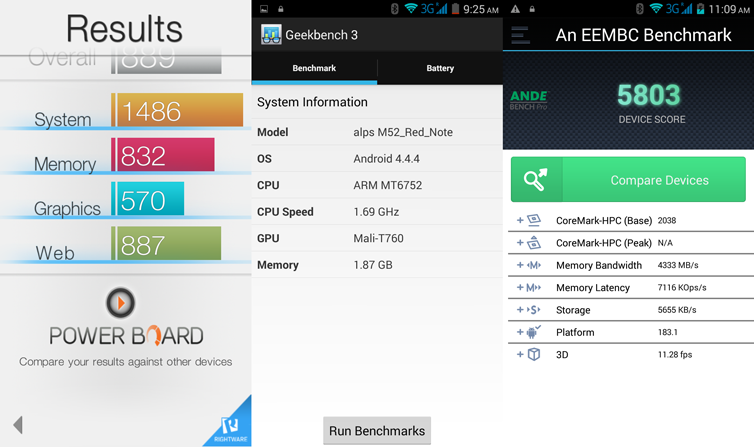Tap the pink Memory score bar
The height and width of the screenshot is (447, 754).
click(x=165, y=155)
